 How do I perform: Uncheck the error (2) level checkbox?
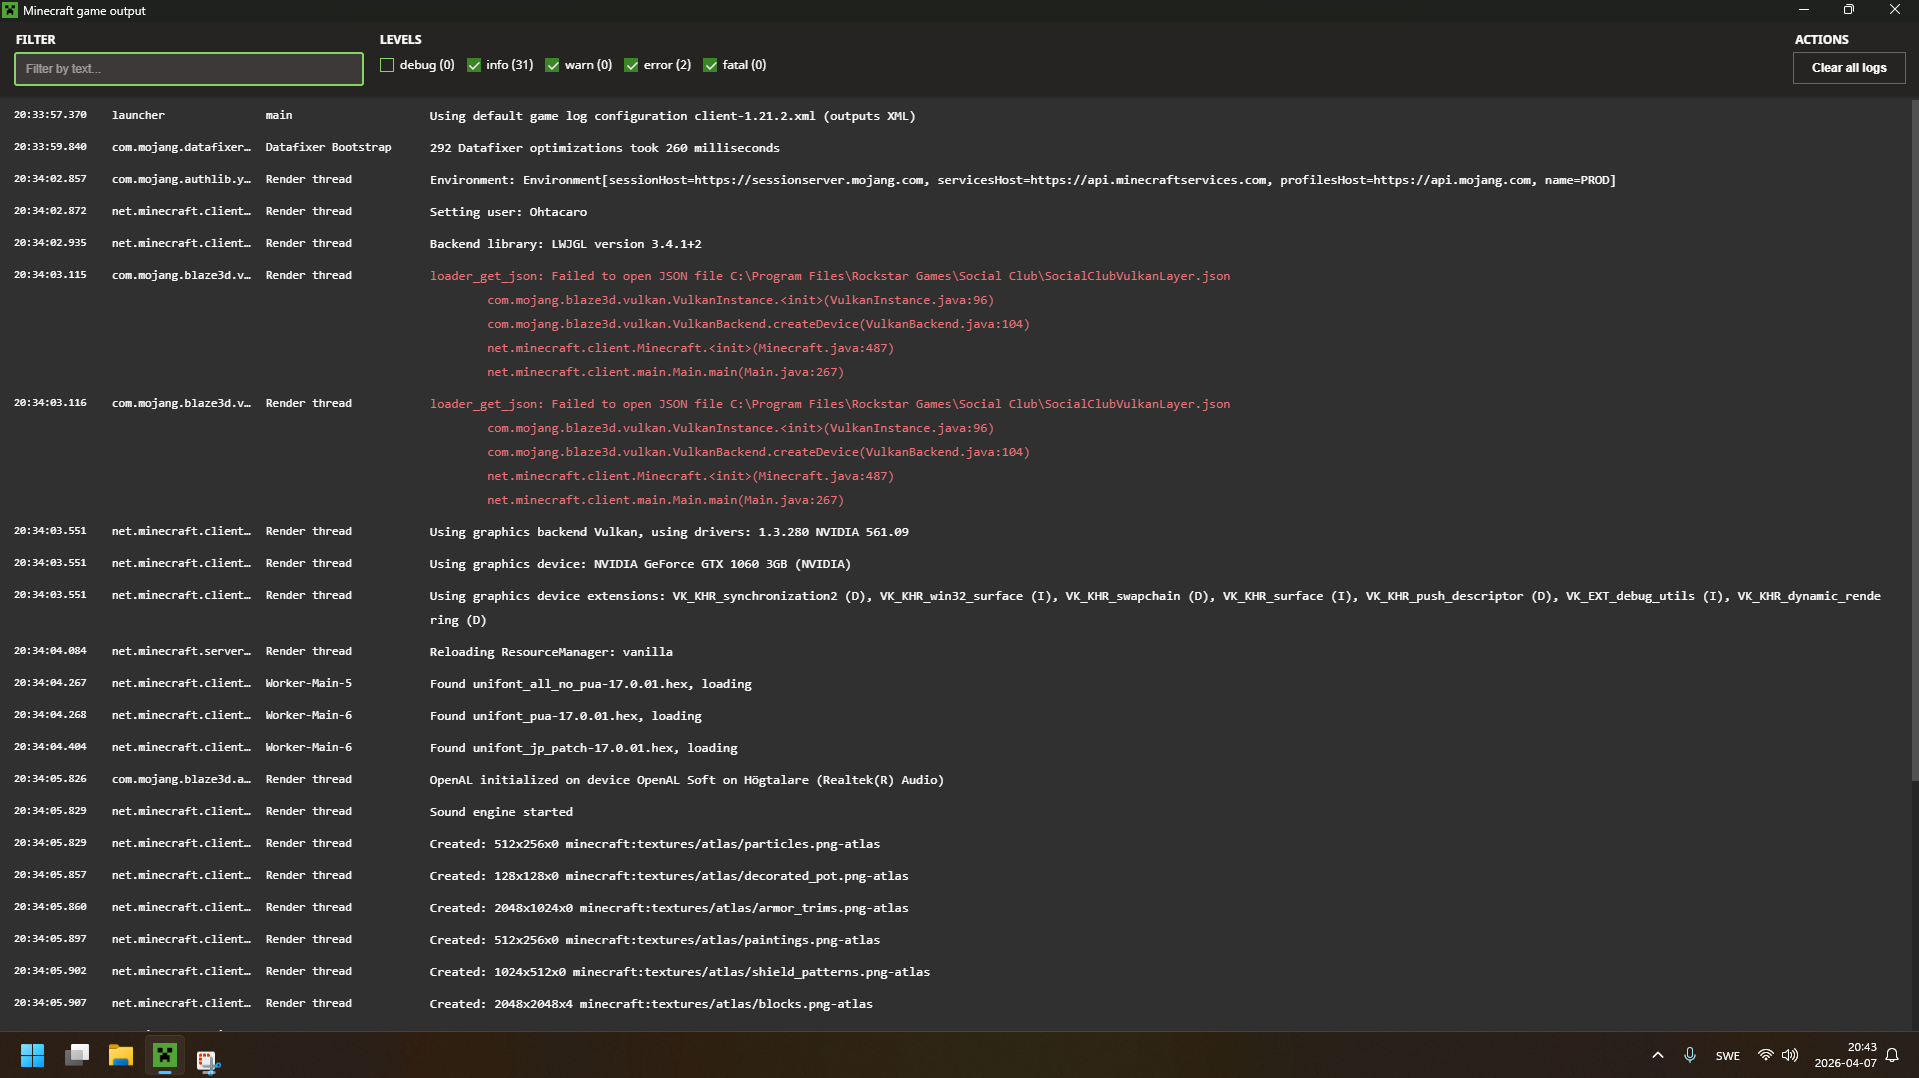631,65
